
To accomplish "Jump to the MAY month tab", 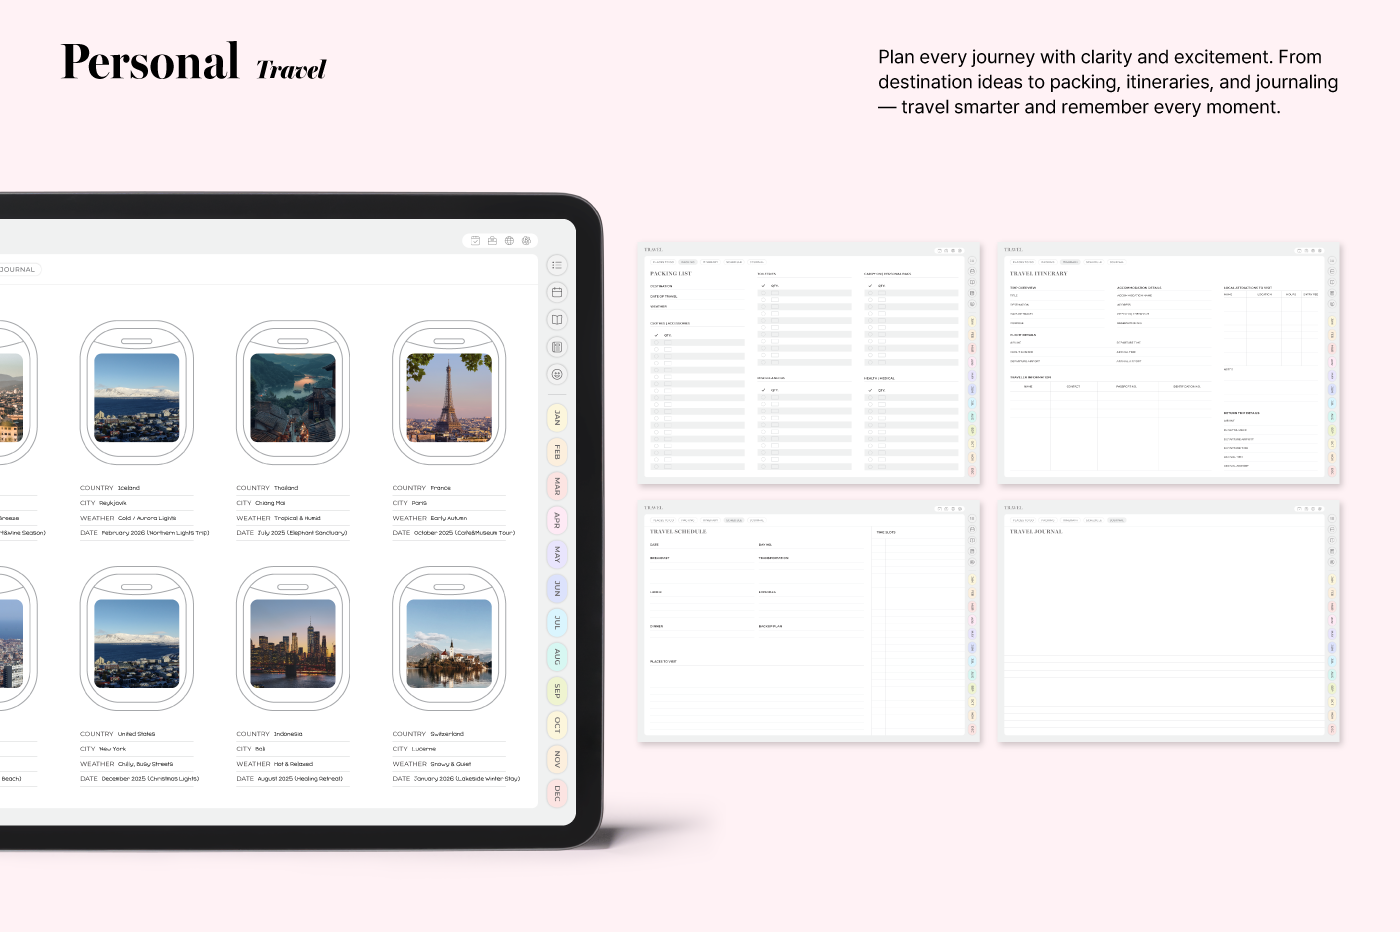I will coord(557,554).
